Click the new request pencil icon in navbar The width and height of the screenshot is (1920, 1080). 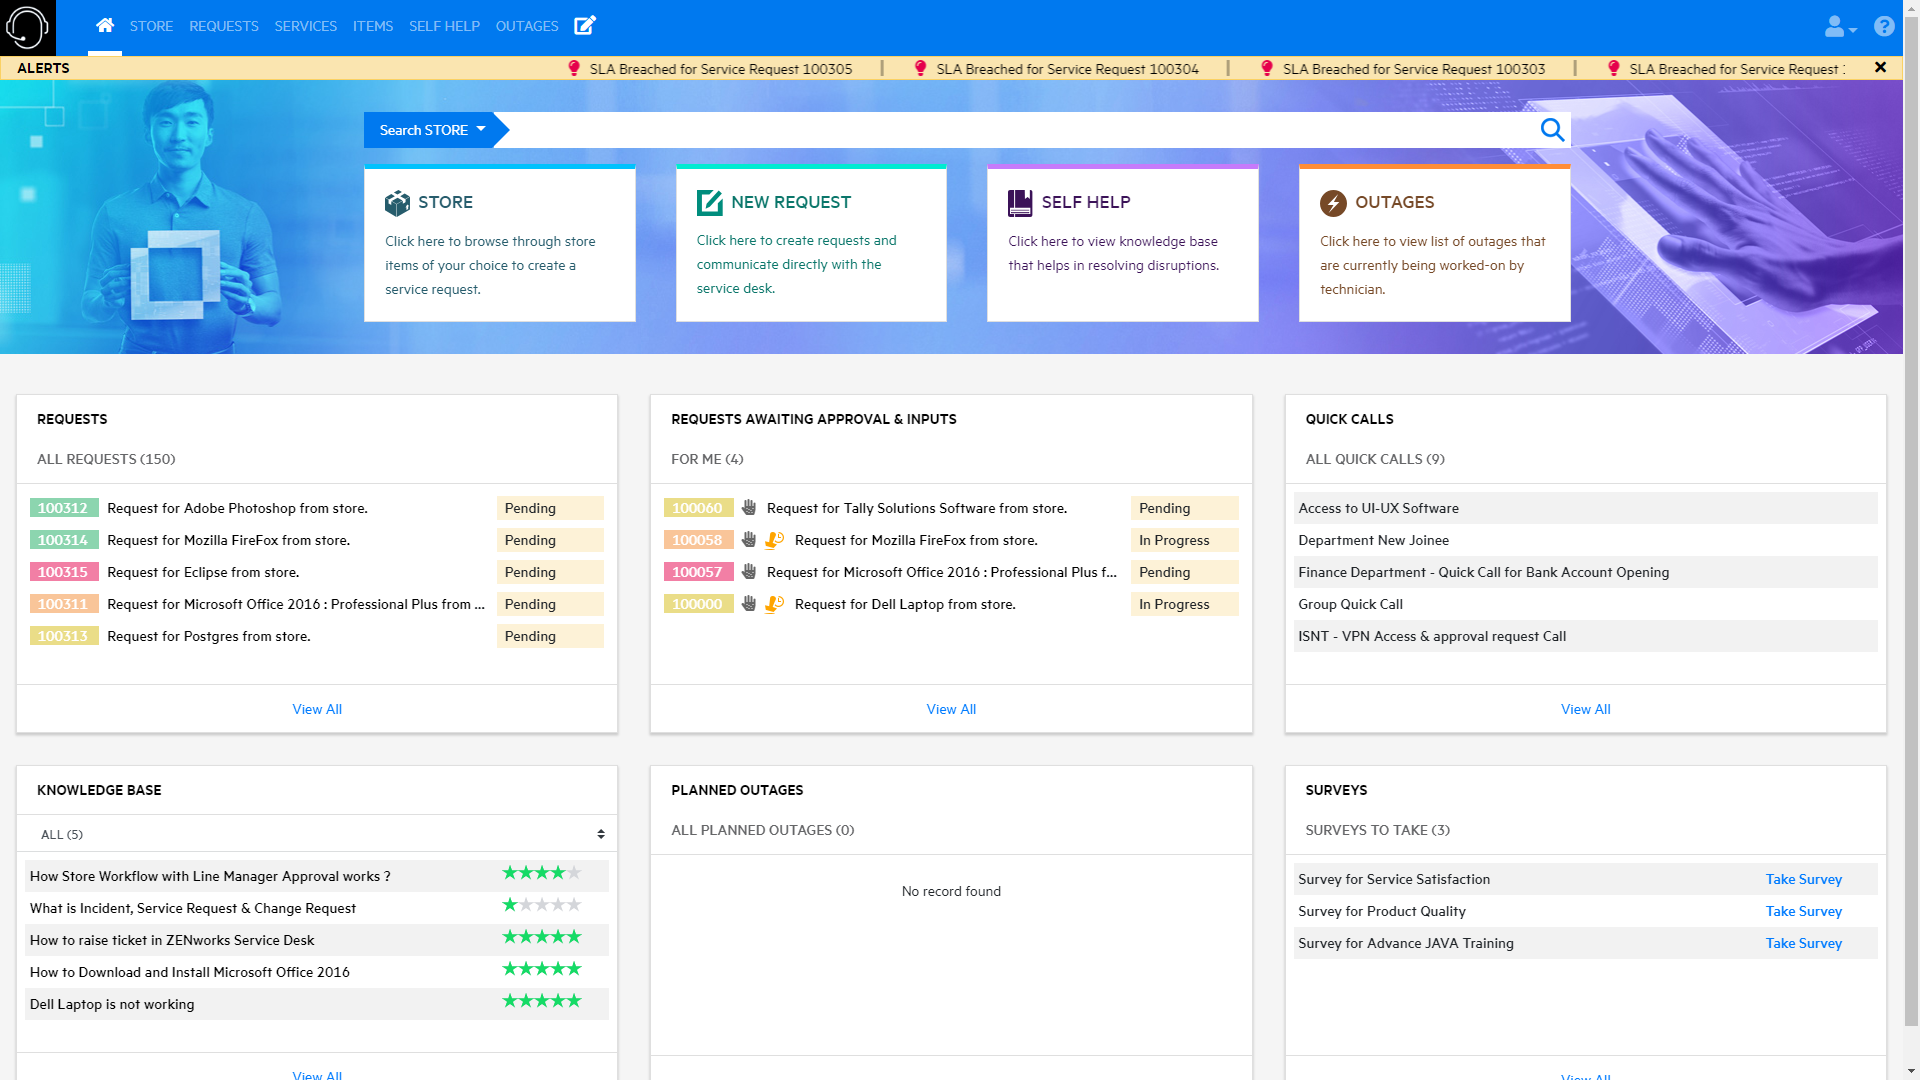[585, 26]
